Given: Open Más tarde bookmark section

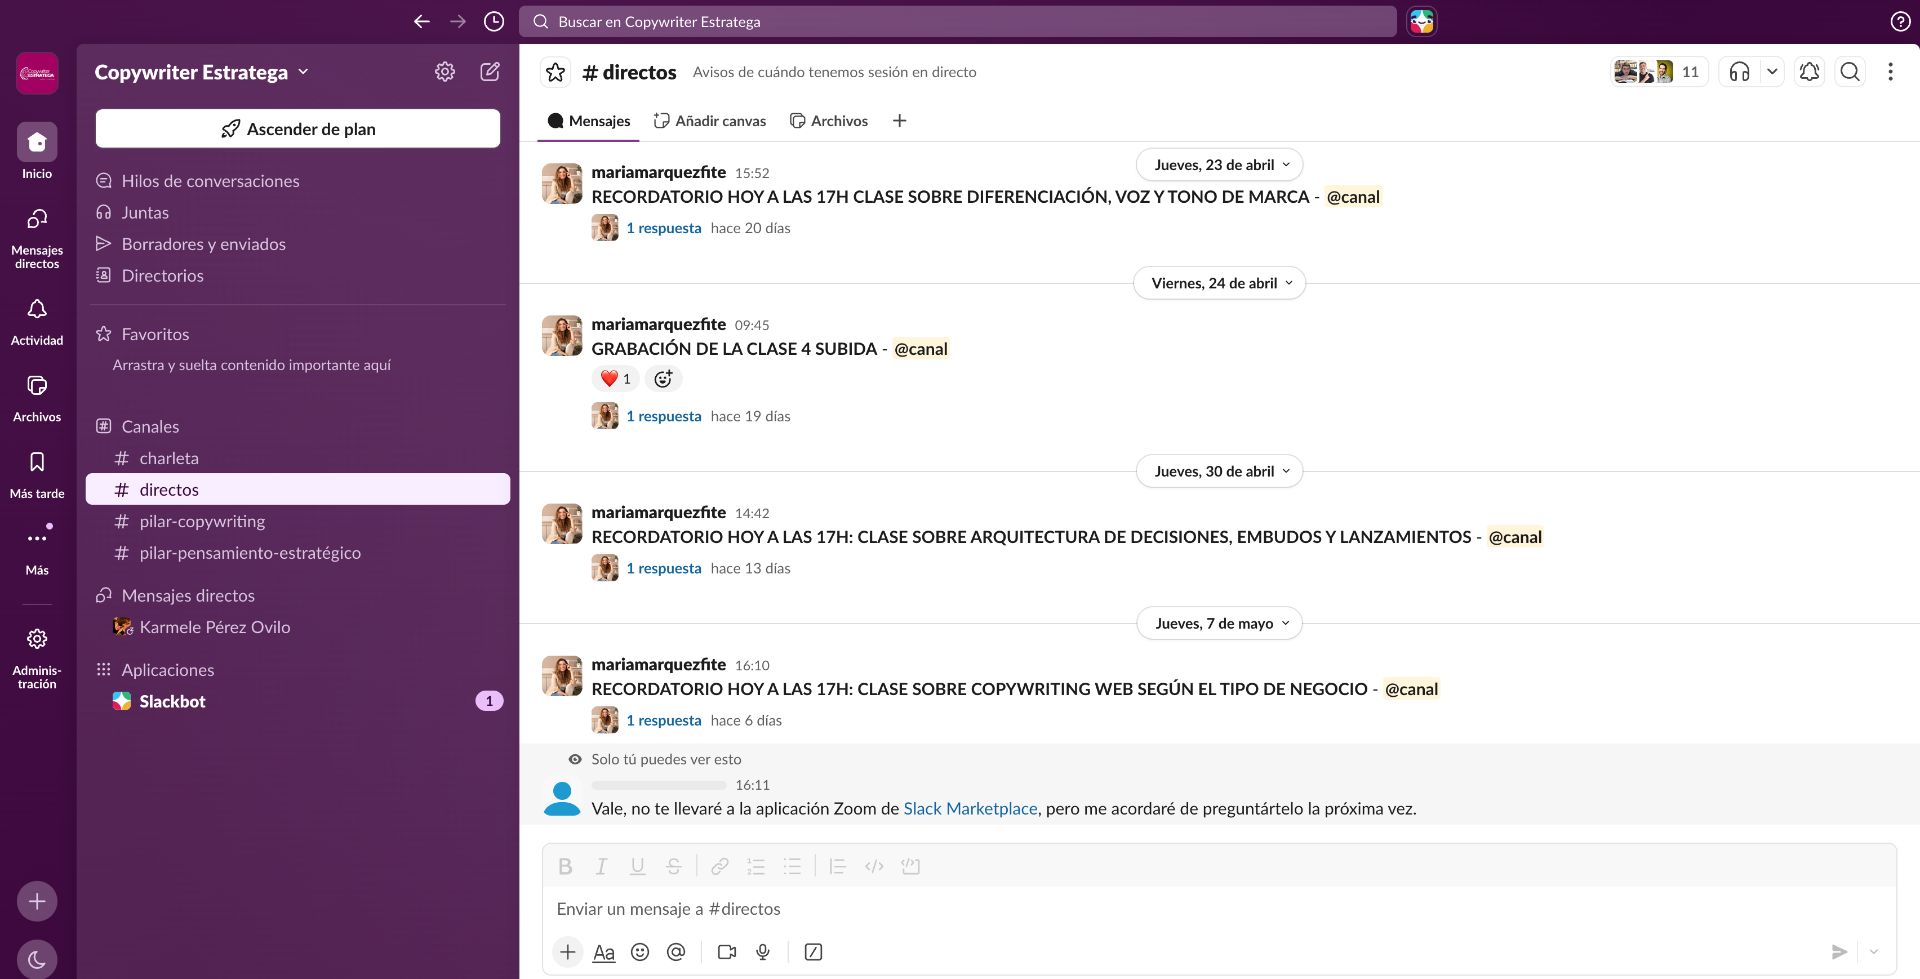Looking at the screenshot, I should click(37, 474).
